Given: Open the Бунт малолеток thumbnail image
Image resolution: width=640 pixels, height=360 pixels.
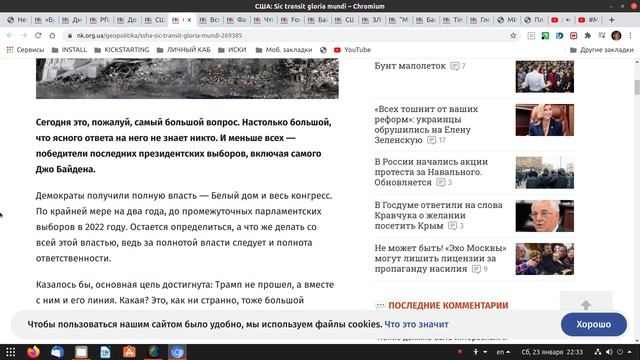Looking at the screenshot, I should 544,77.
